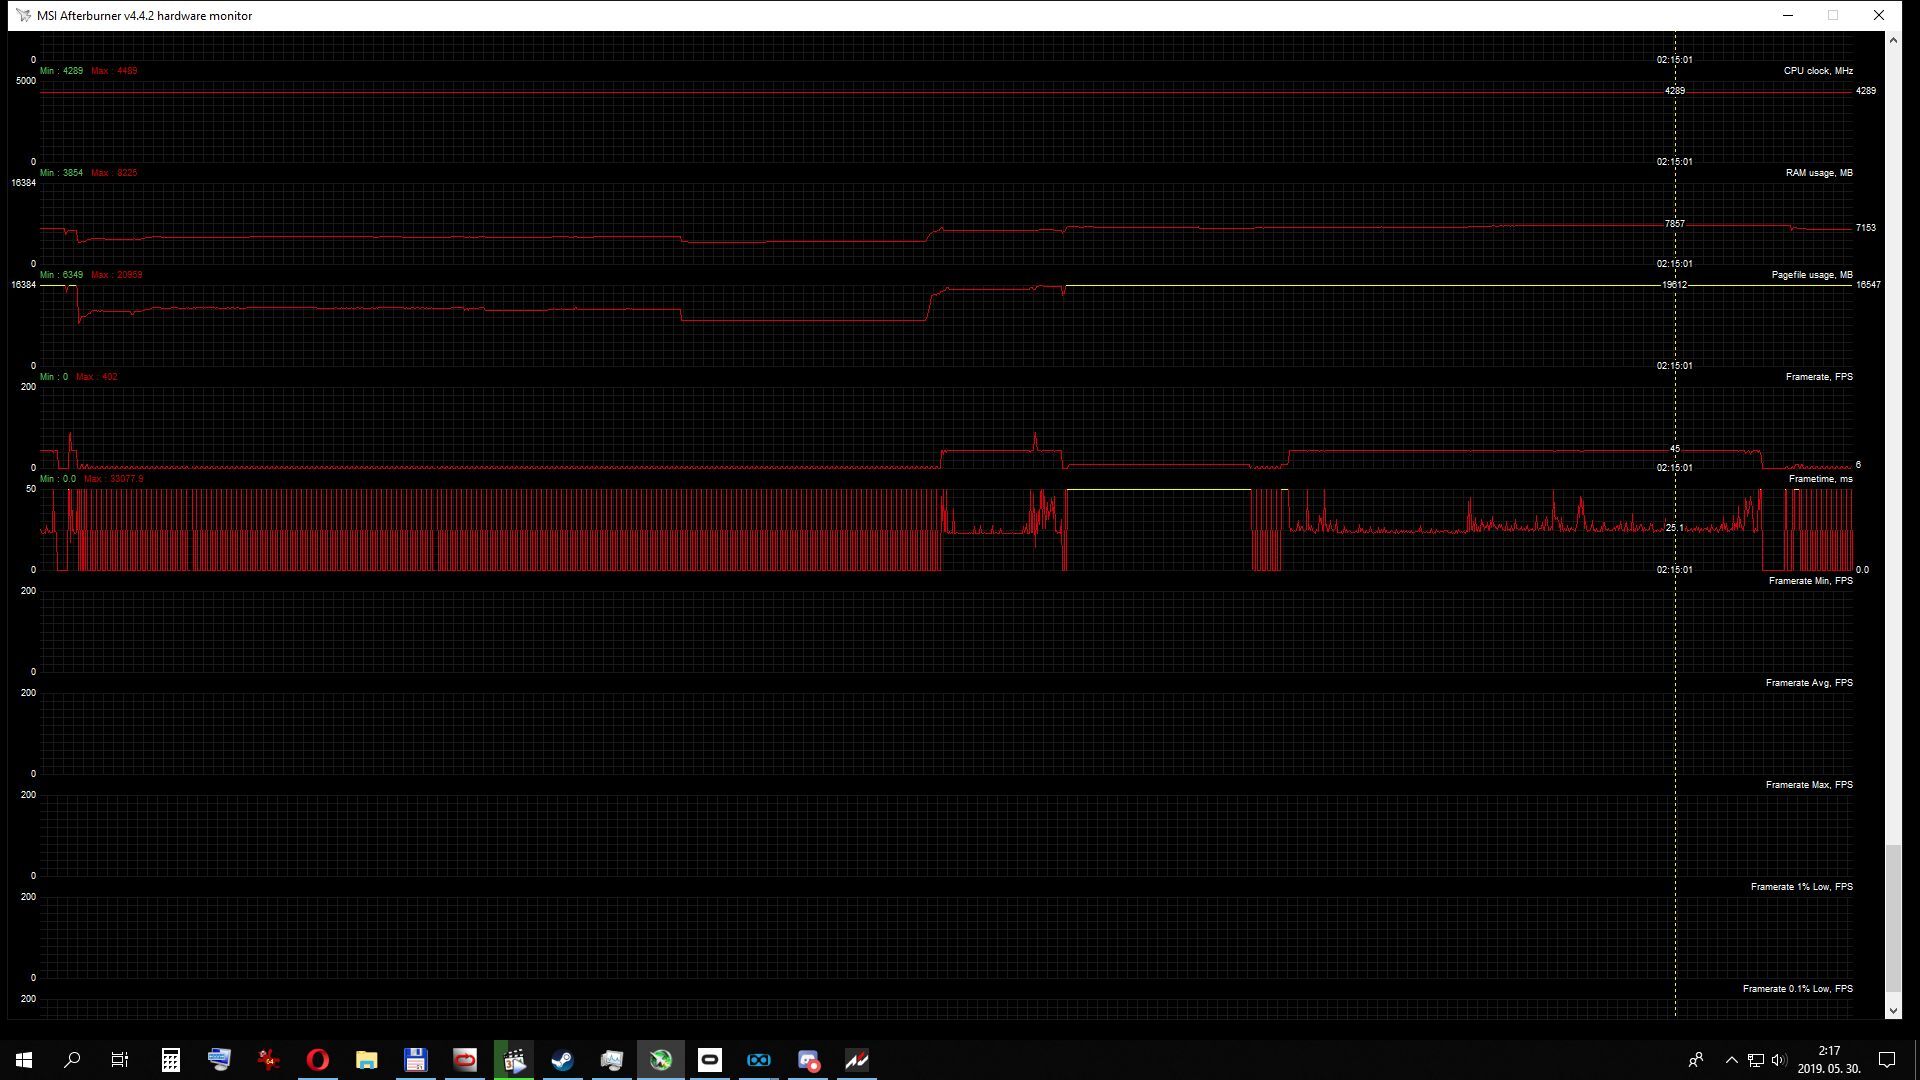The width and height of the screenshot is (1920, 1080).
Task: Open Opera browser from the taskbar
Action: pos(317,1060)
